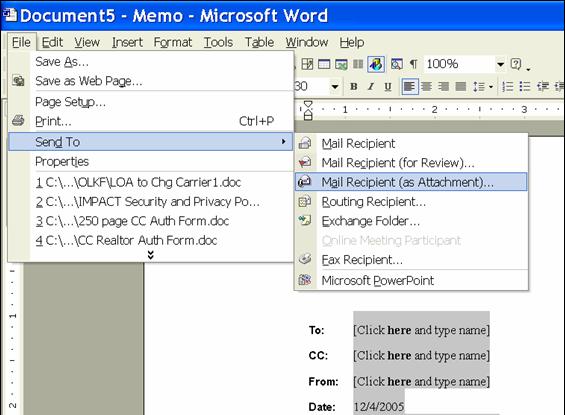Open the 100% zoom dropdown arrow

[x=501, y=64]
